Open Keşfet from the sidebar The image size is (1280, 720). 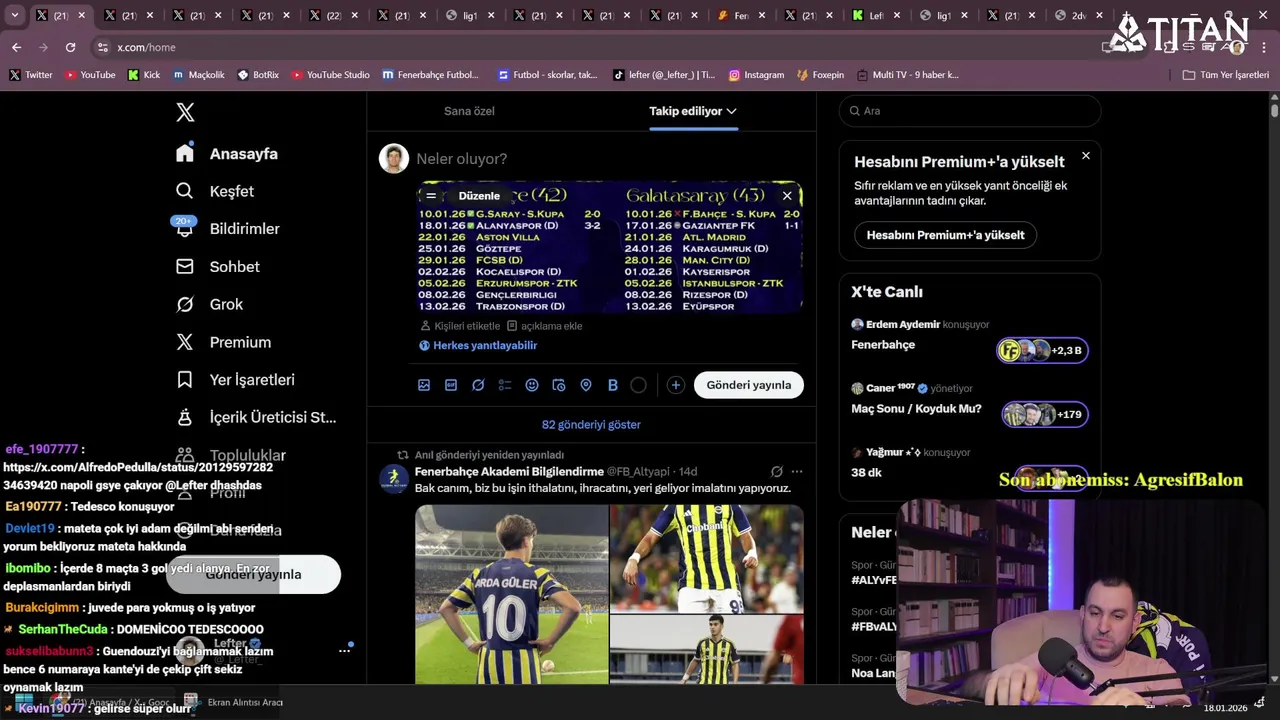click(x=215, y=191)
